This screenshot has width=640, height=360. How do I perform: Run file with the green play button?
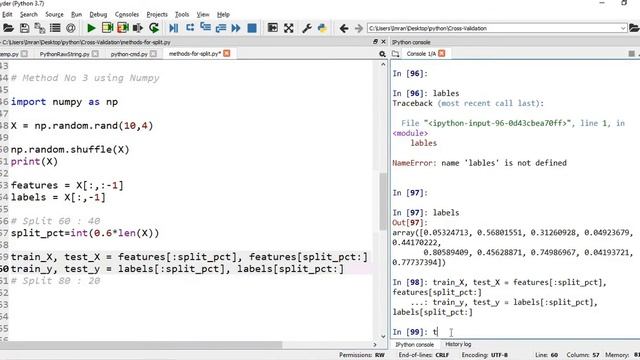(x=91, y=28)
